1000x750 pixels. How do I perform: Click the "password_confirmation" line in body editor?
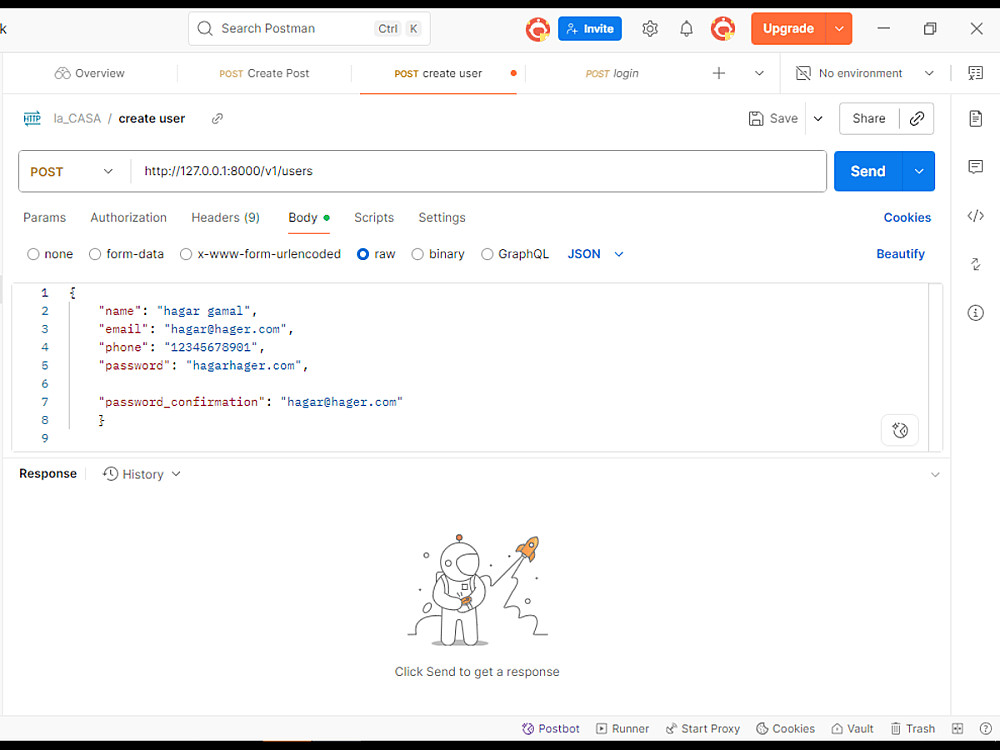[250, 402]
